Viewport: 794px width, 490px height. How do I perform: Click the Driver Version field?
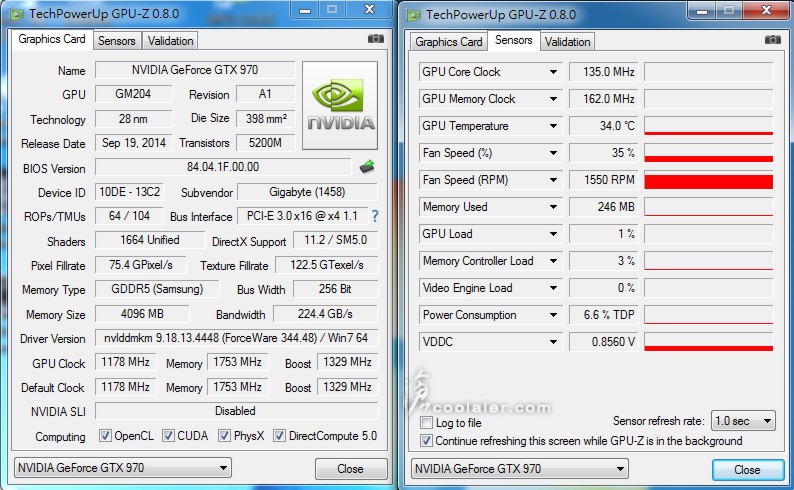point(236,338)
